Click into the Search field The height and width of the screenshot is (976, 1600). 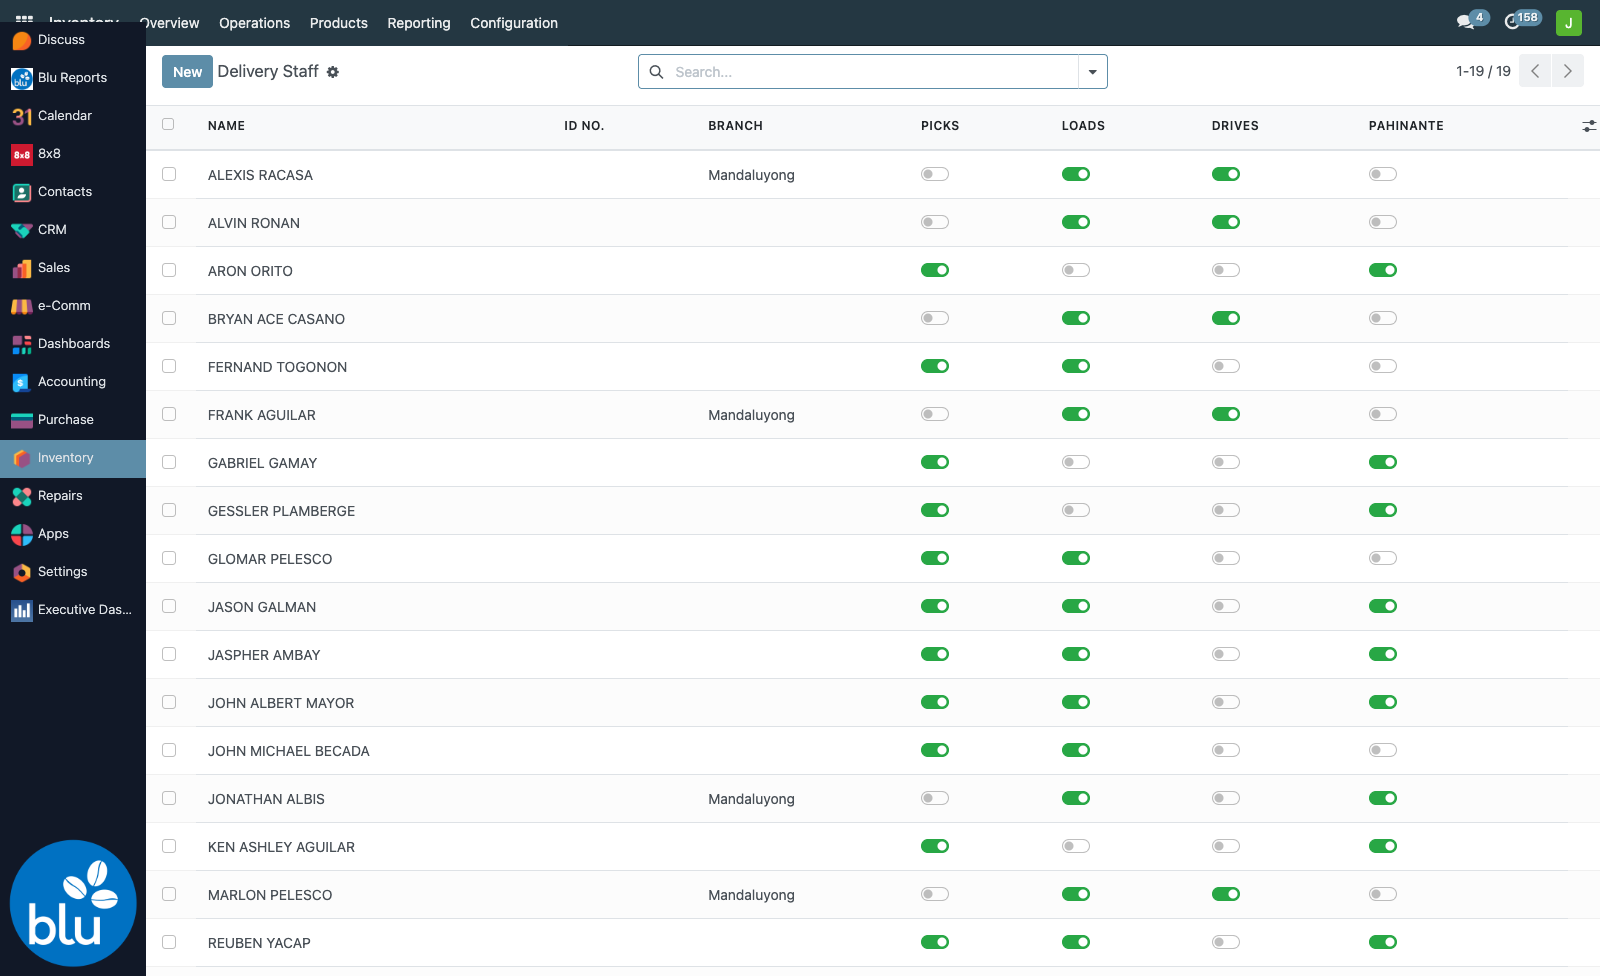872,72
